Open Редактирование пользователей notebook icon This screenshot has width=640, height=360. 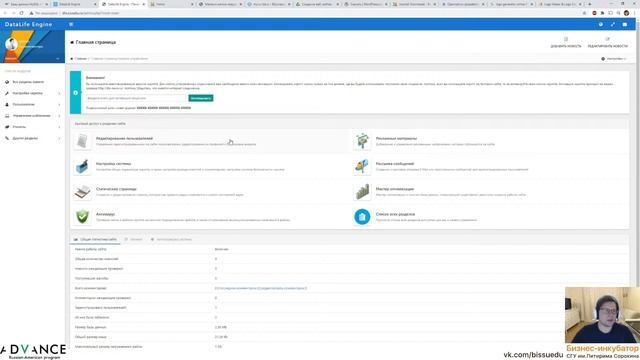click(x=82, y=141)
